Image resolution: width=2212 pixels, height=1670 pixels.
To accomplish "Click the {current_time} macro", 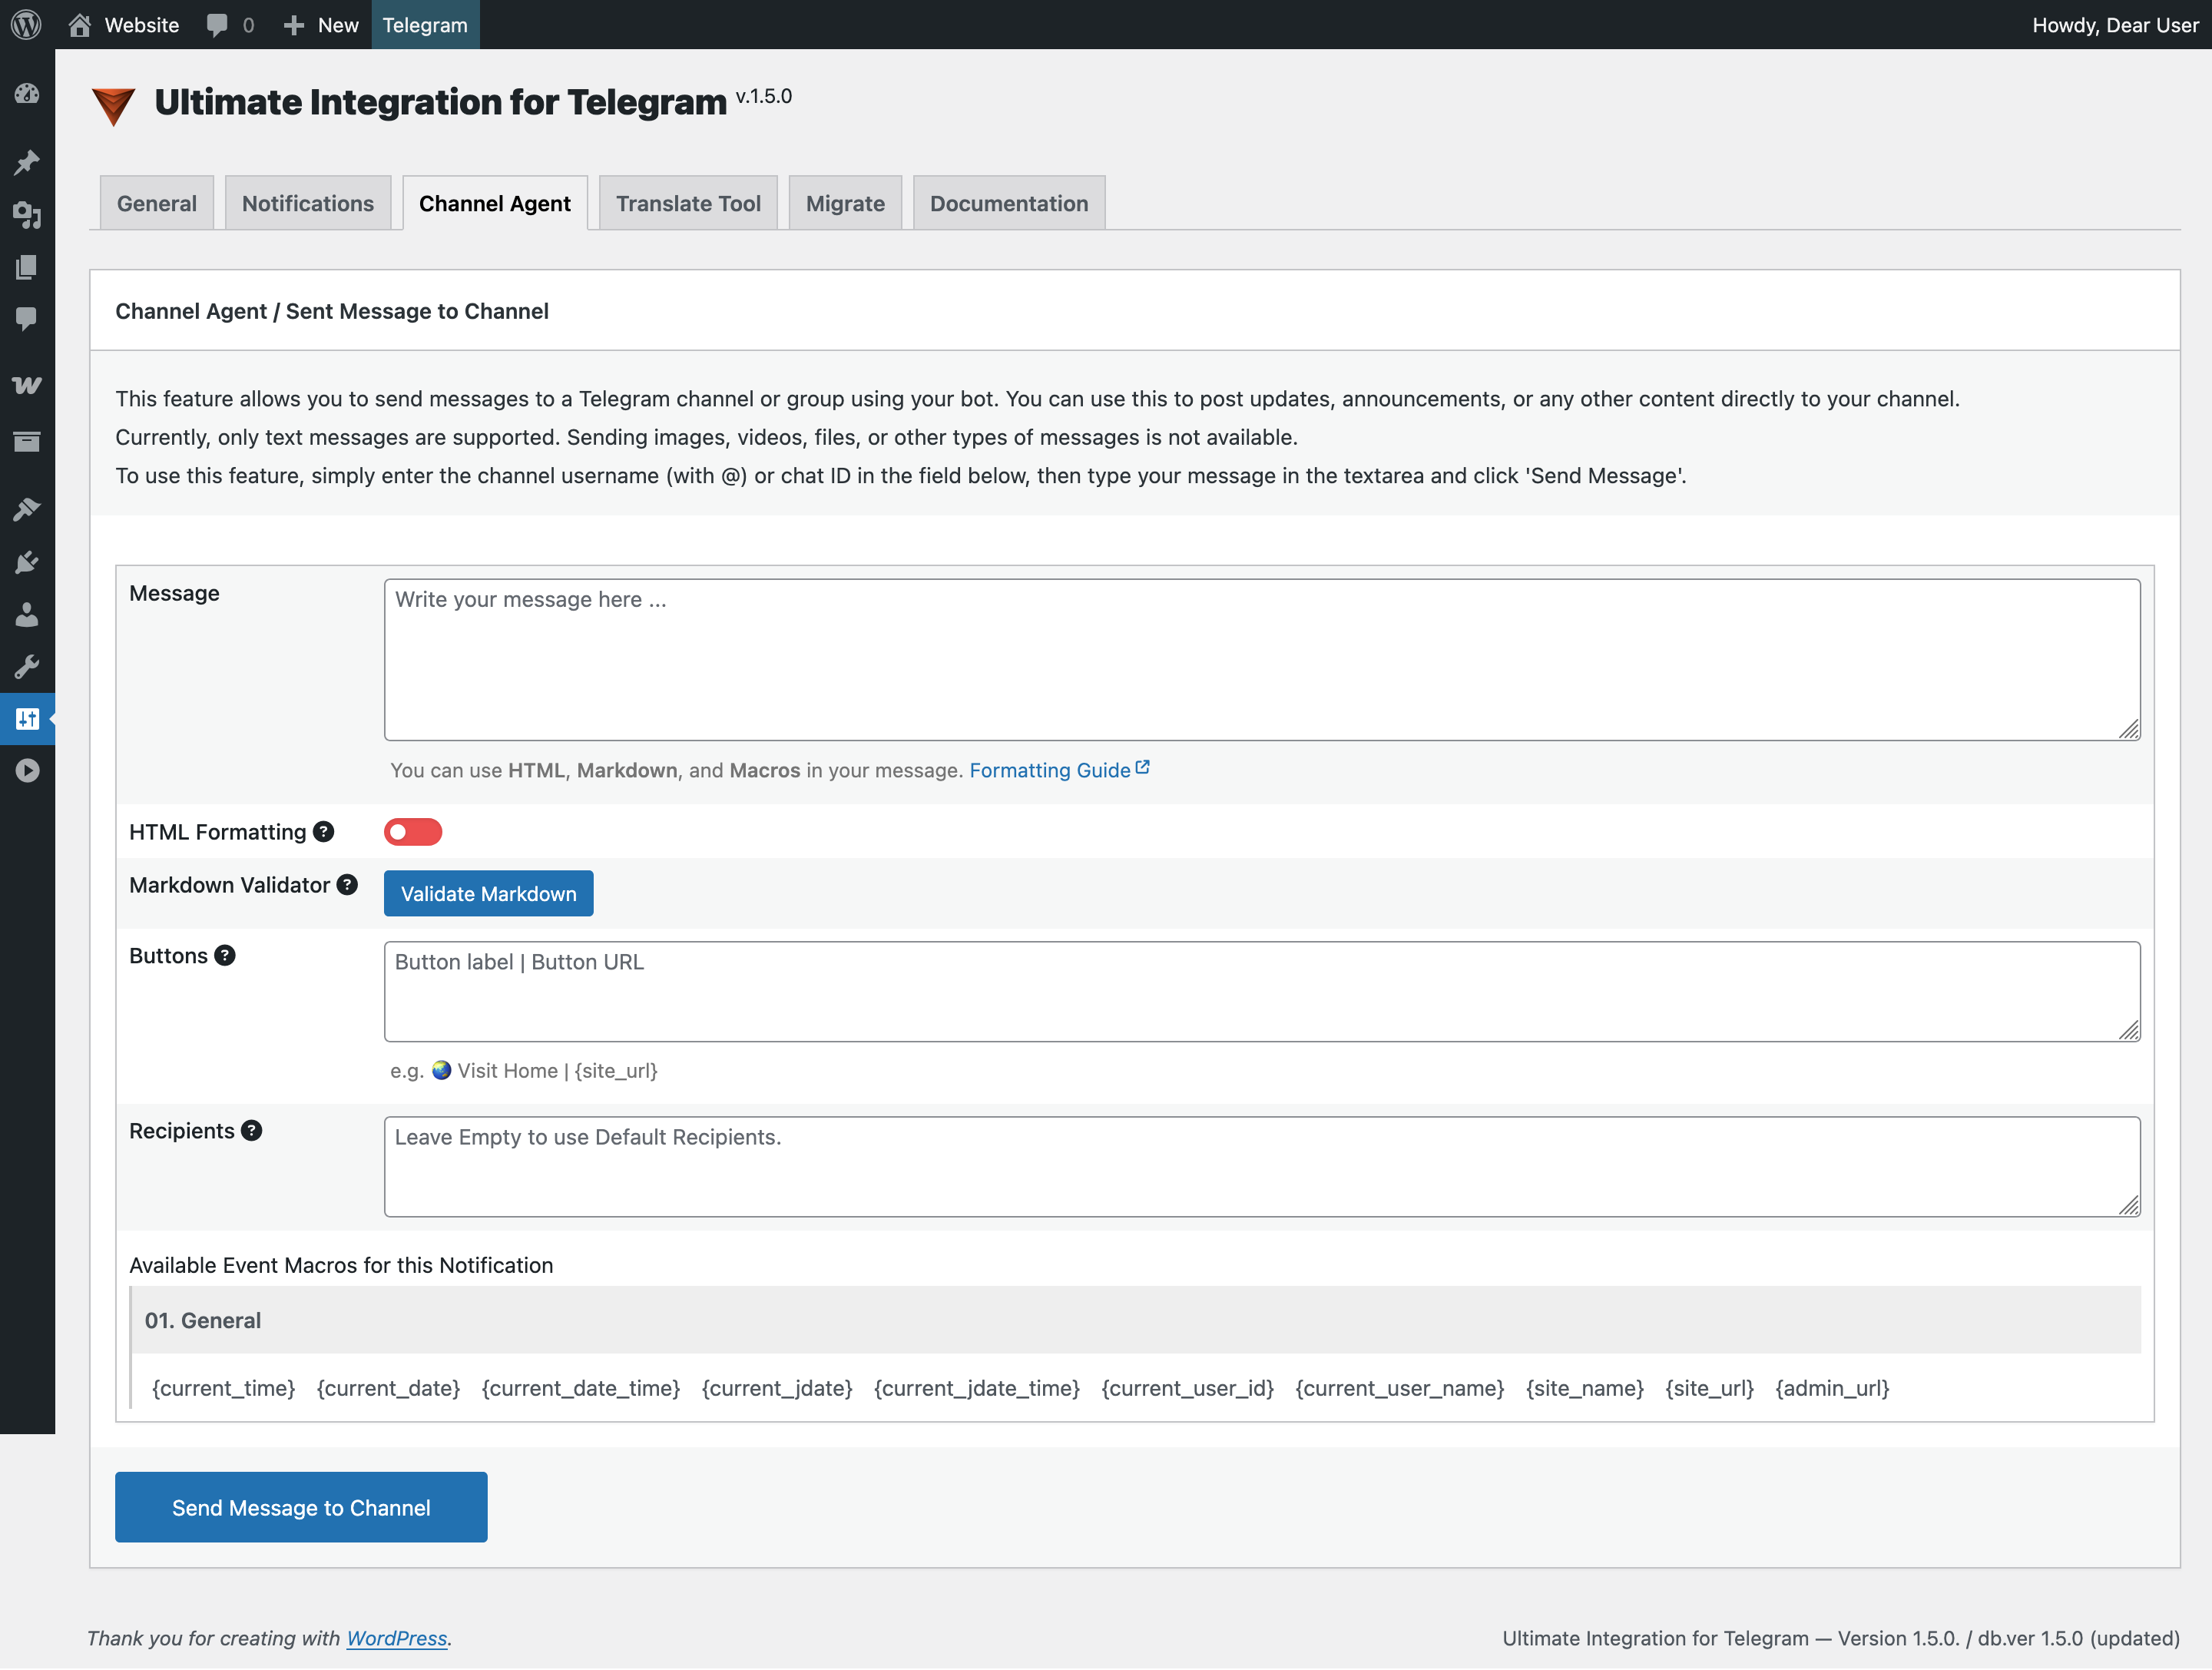I will (x=223, y=1388).
